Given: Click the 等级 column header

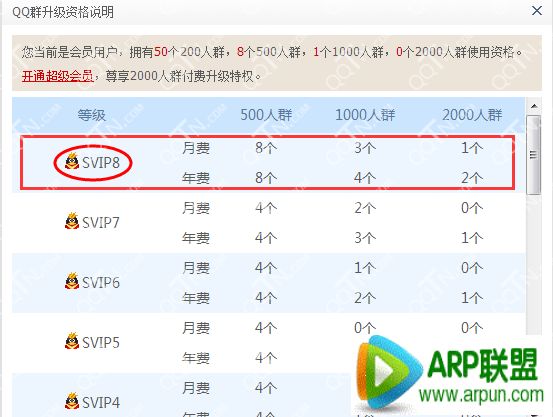Looking at the screenshot, I should 91,115.
